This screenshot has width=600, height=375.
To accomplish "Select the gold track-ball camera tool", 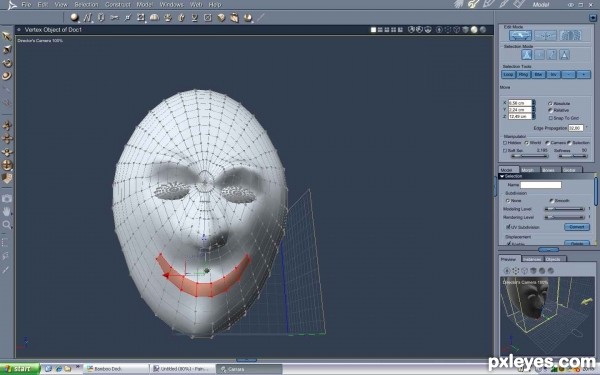I will click(7, 165).
